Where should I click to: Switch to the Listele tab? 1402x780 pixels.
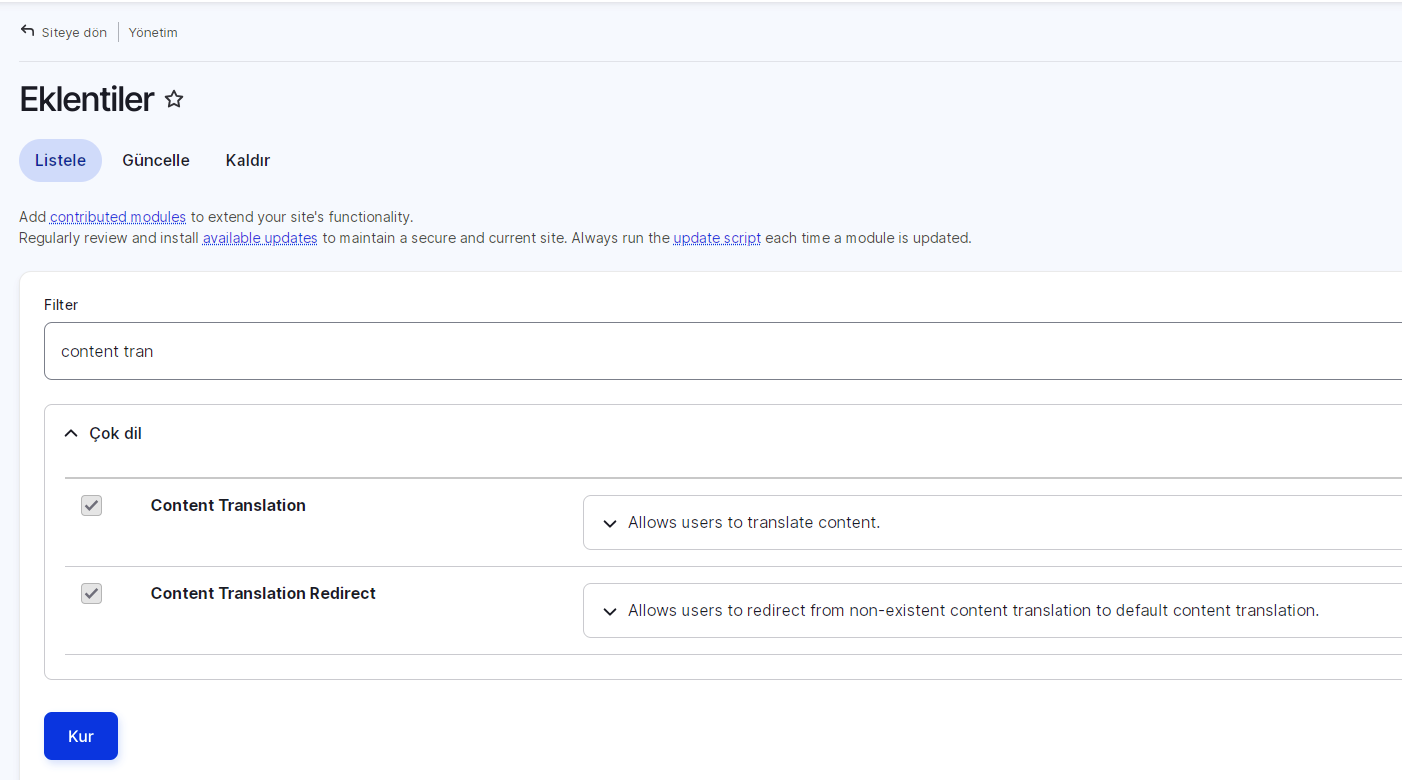click(x=60, y=160)
